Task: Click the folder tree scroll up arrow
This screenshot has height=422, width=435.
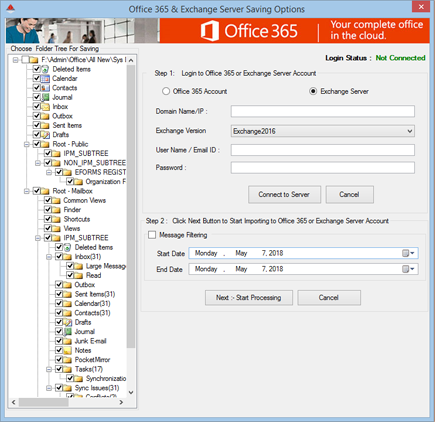Action: pos(131,60)
